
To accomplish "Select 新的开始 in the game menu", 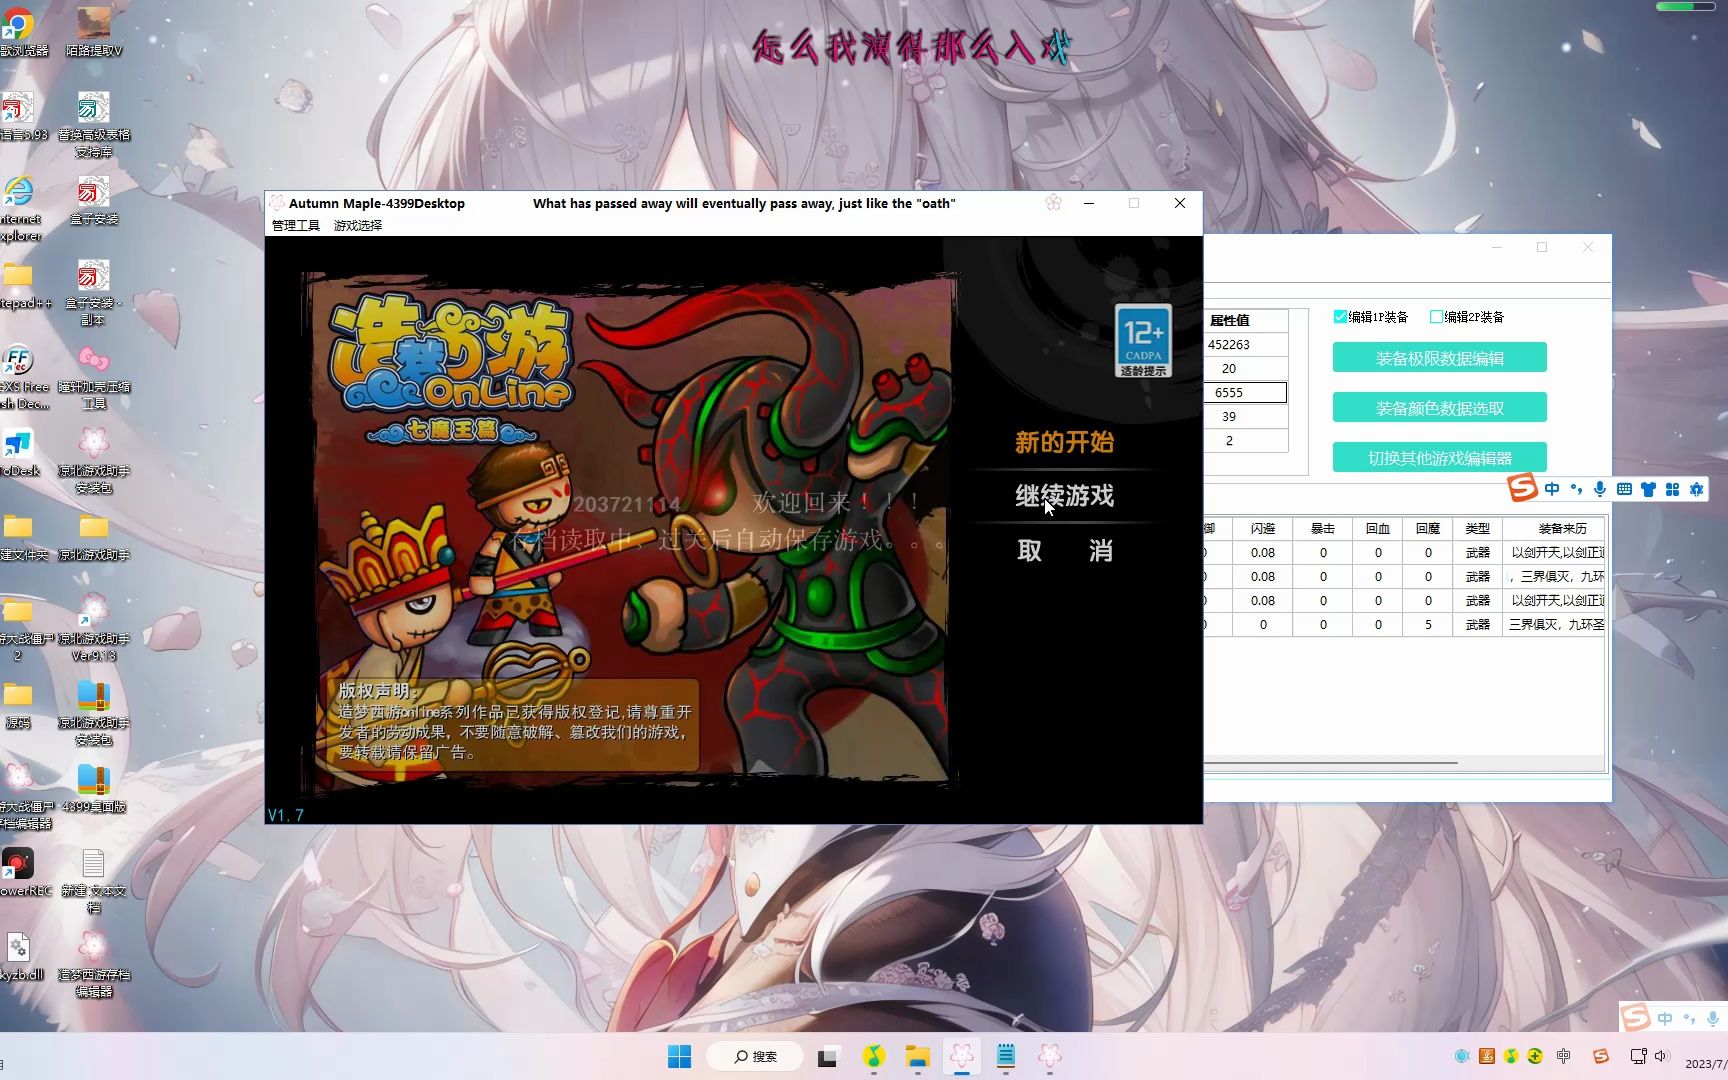I will (x=1064, y=442).
